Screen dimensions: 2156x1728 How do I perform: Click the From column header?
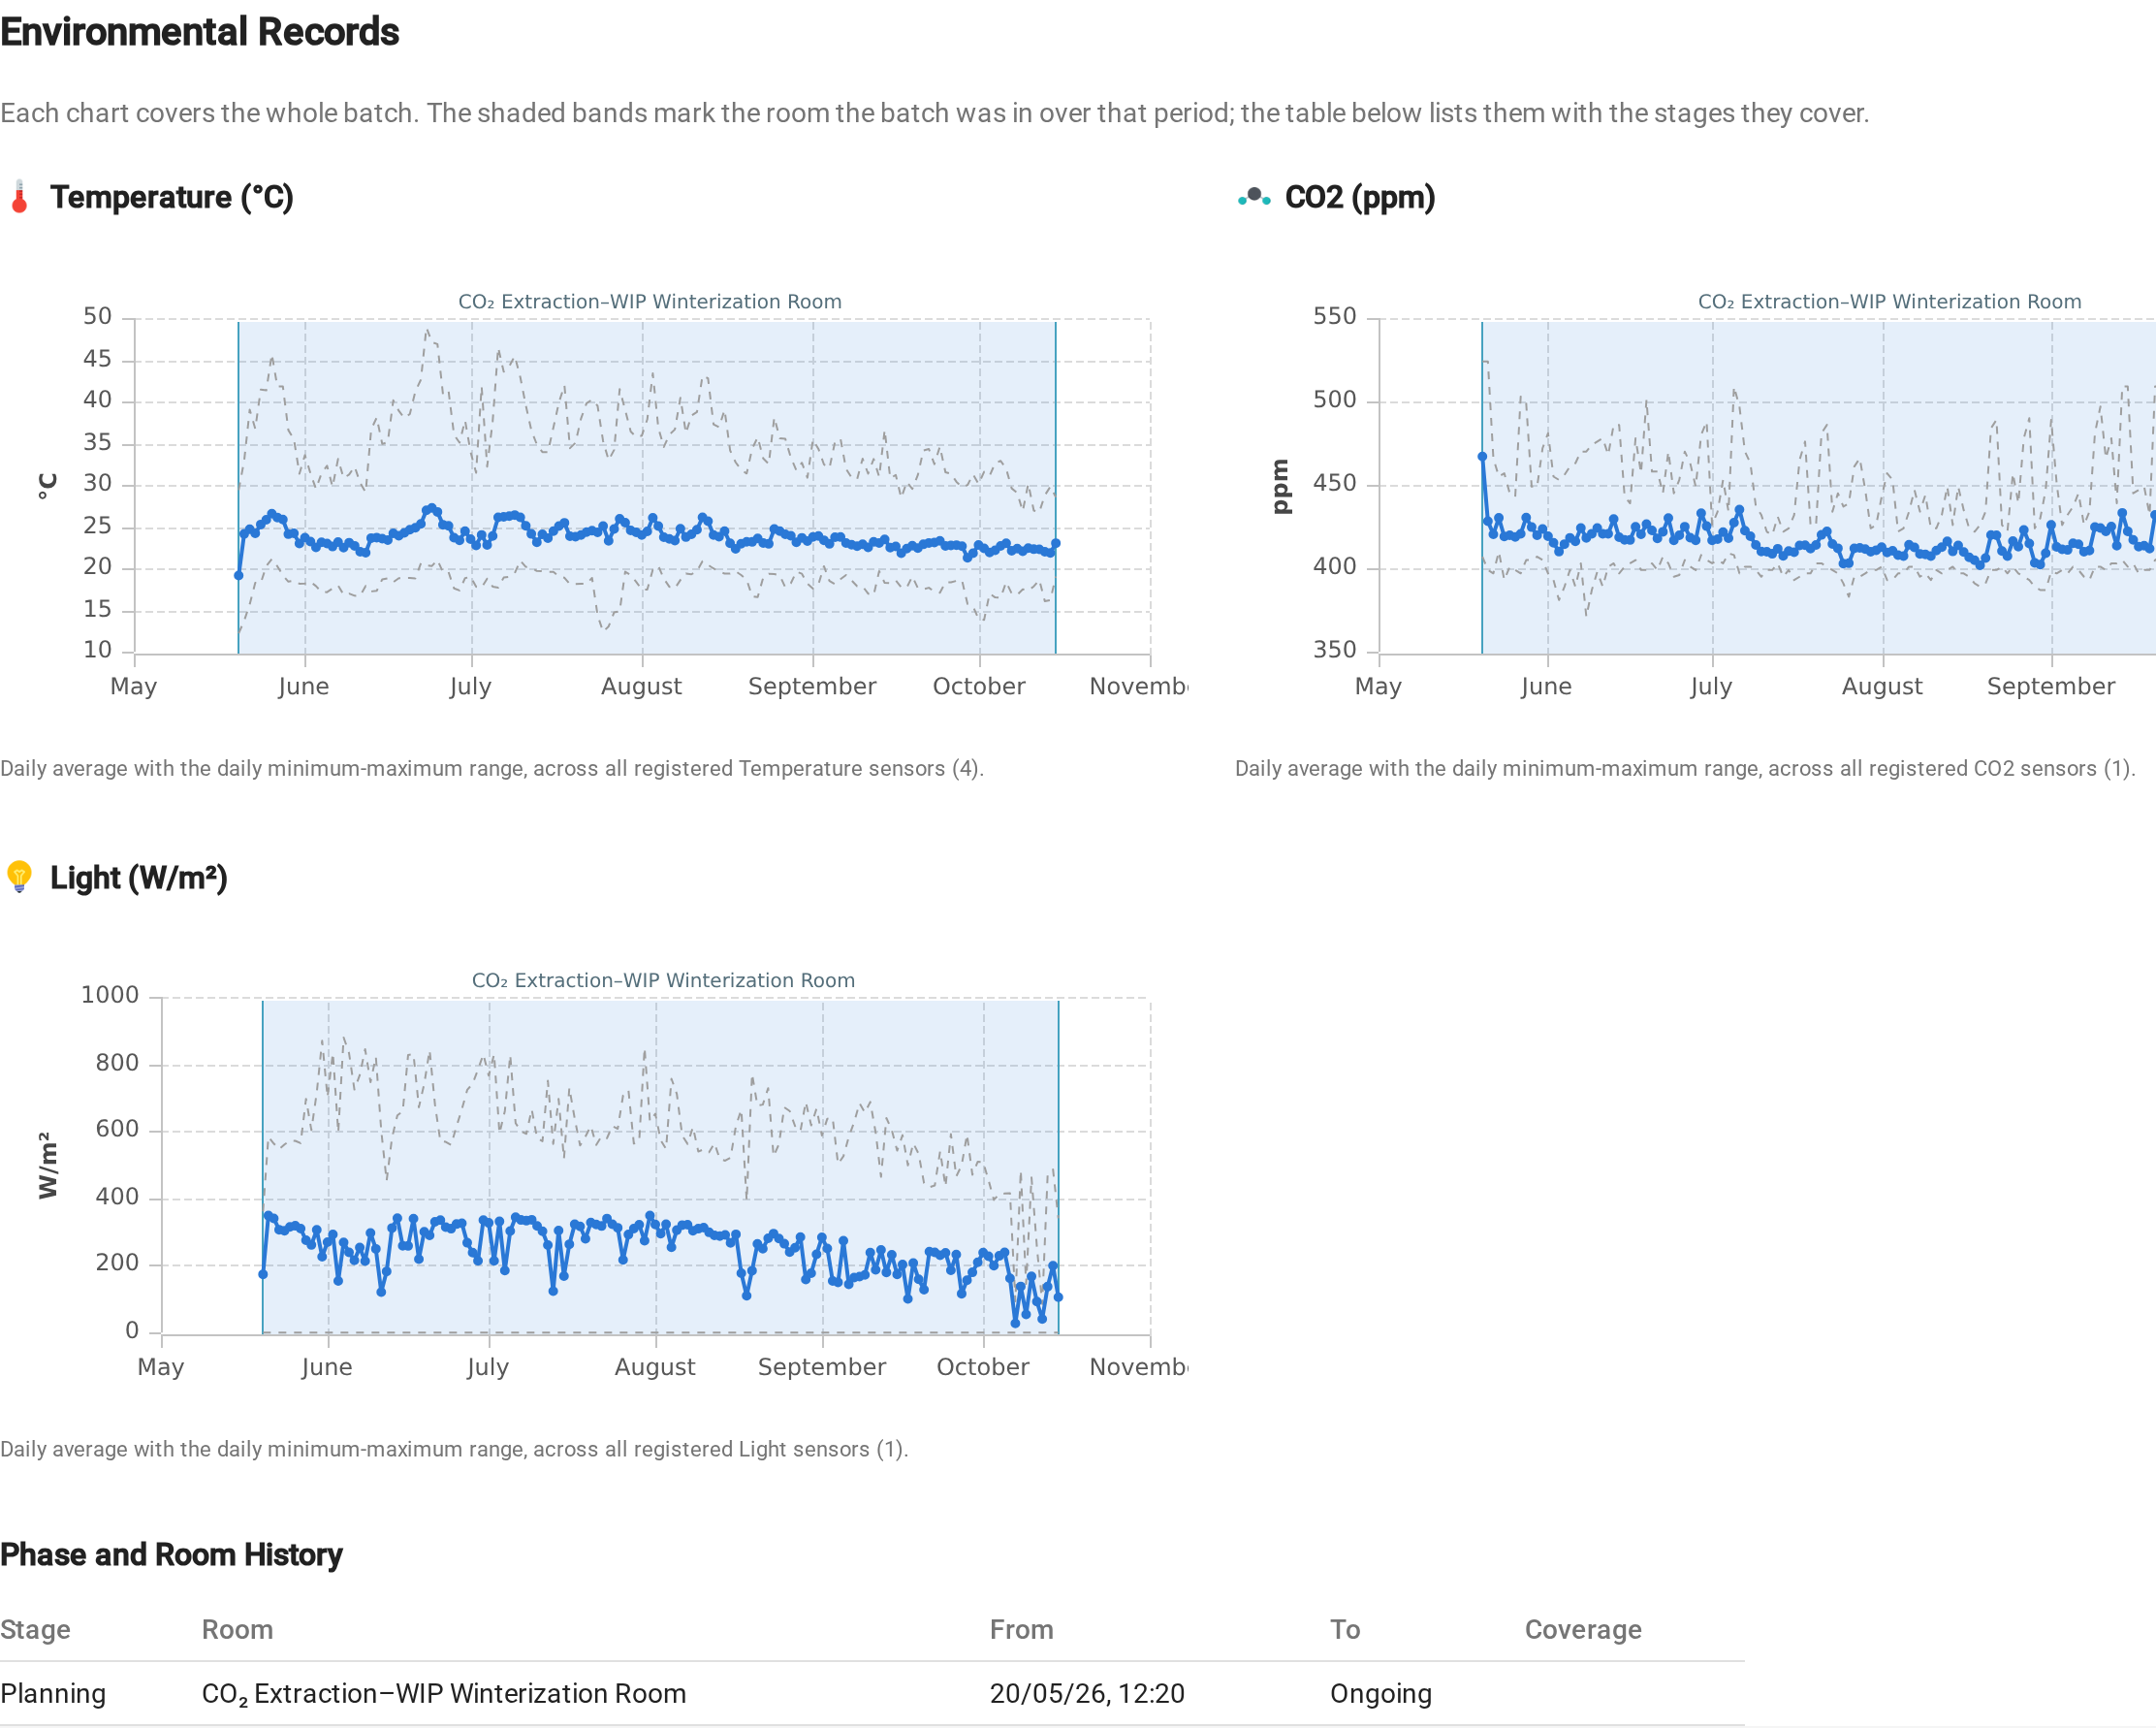(x=1021, y=1629)
